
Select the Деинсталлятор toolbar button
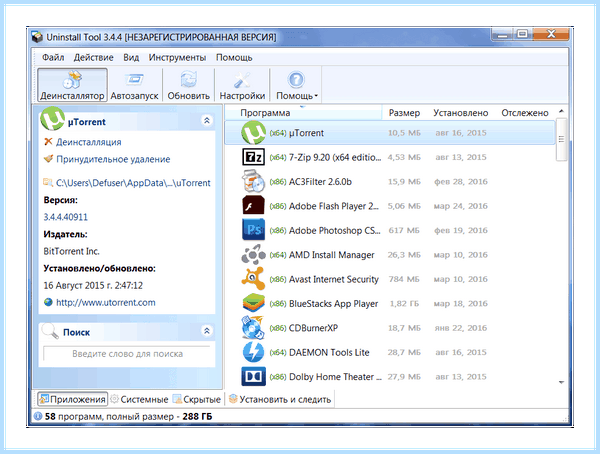(x=72, y=85)
